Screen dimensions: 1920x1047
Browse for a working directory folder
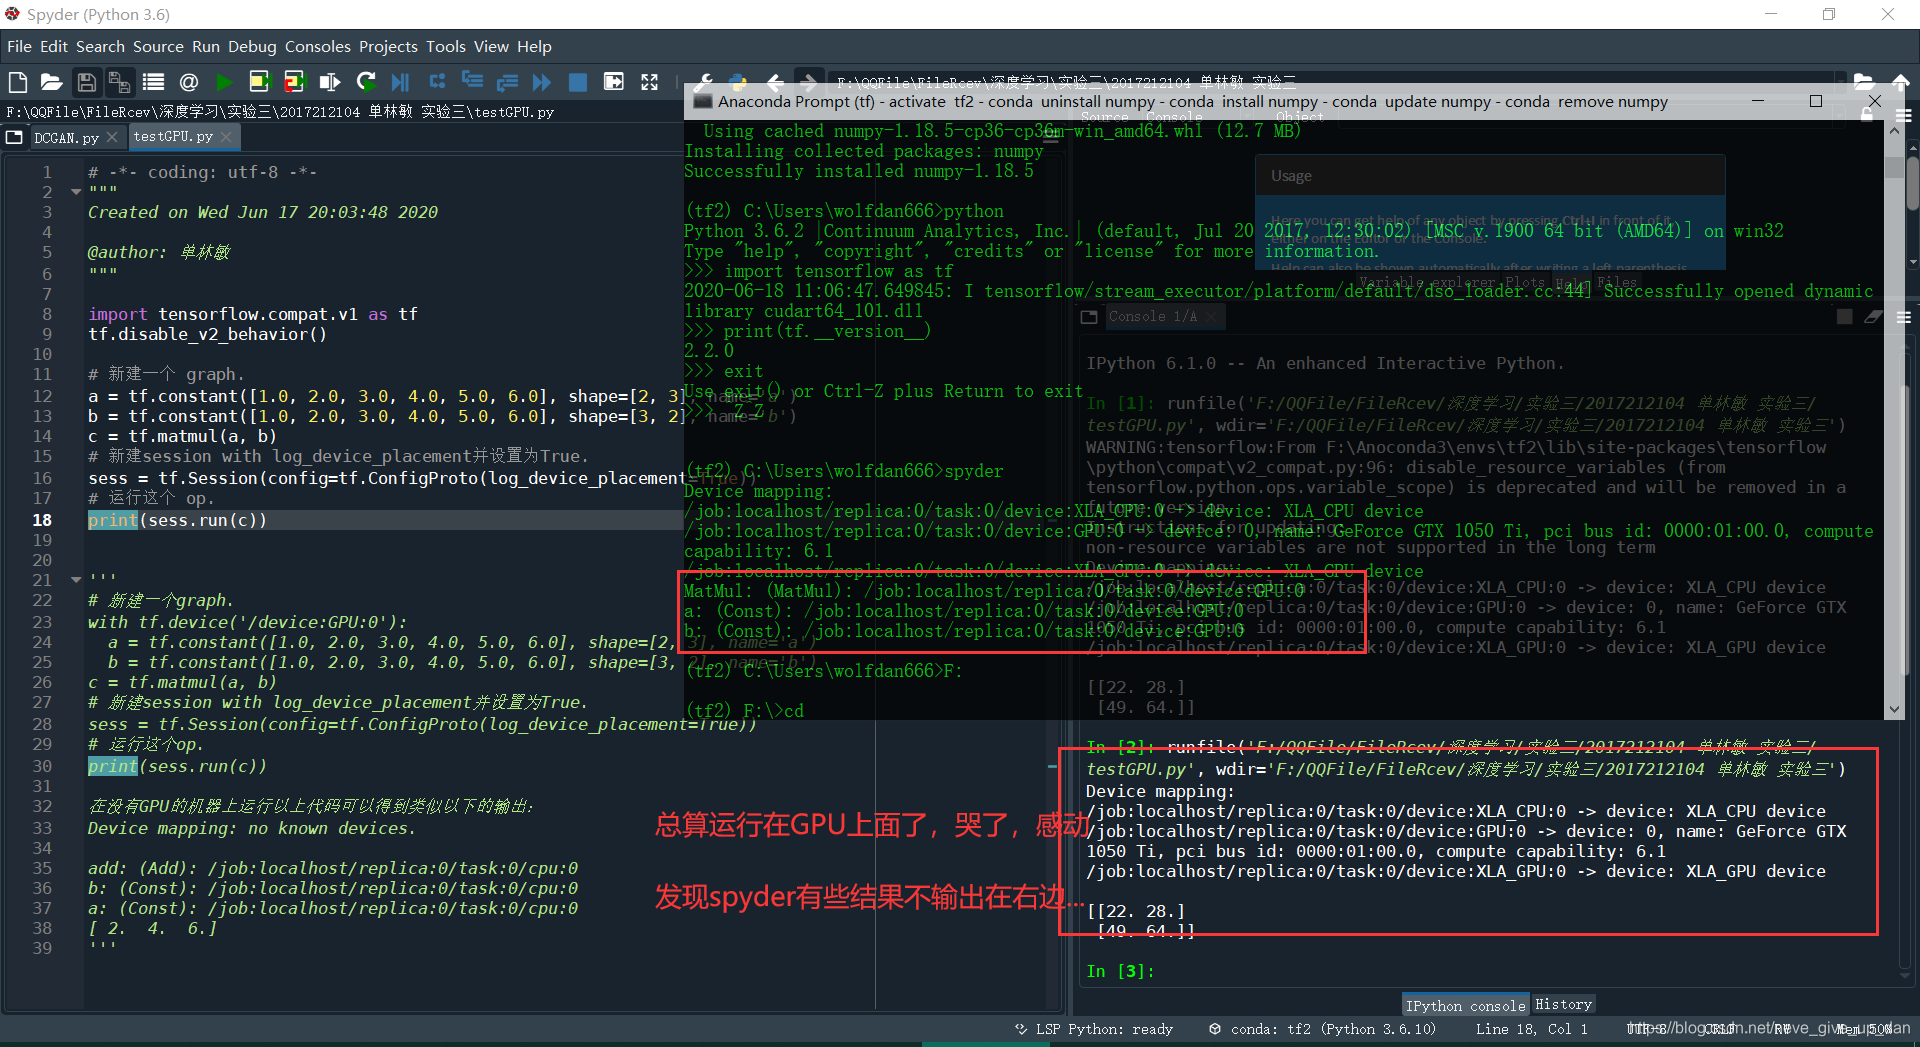pyautogui.click(x=1863, y=81)
